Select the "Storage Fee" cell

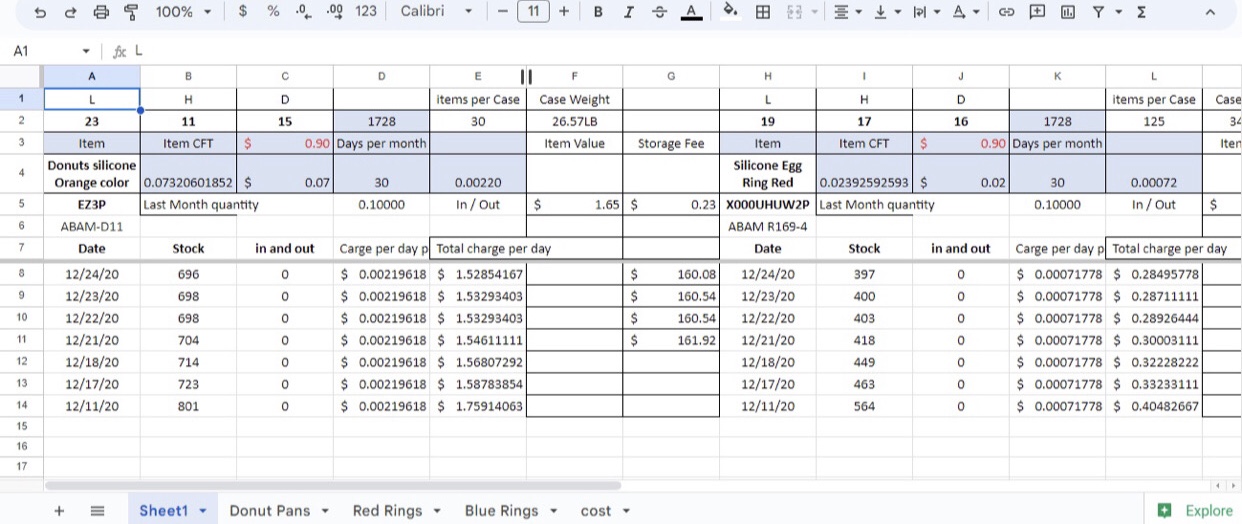pos(671,143)
